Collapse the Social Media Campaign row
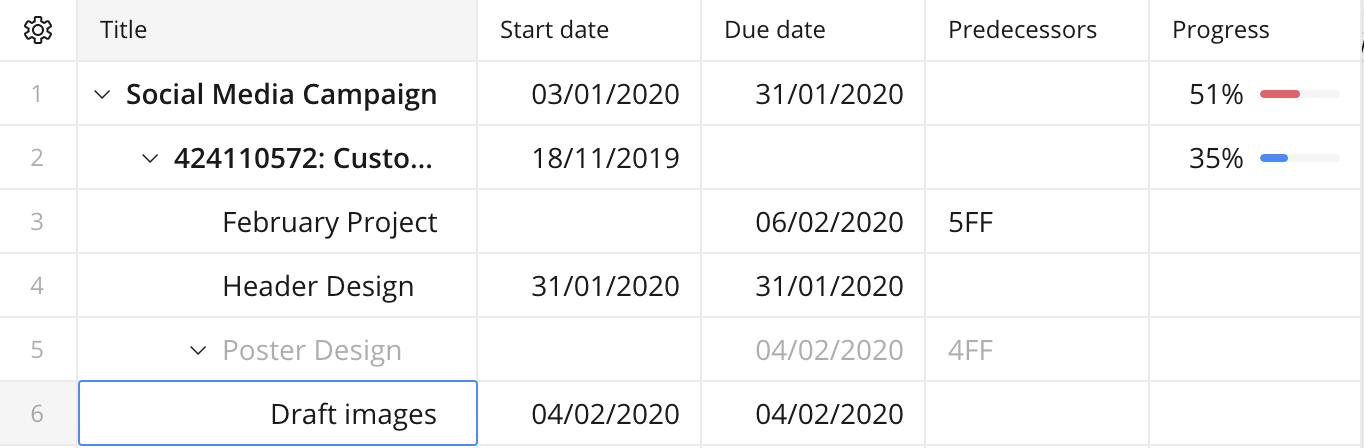Image resolution: width=1364 pixels, height=448 pixels. point(101,95)
